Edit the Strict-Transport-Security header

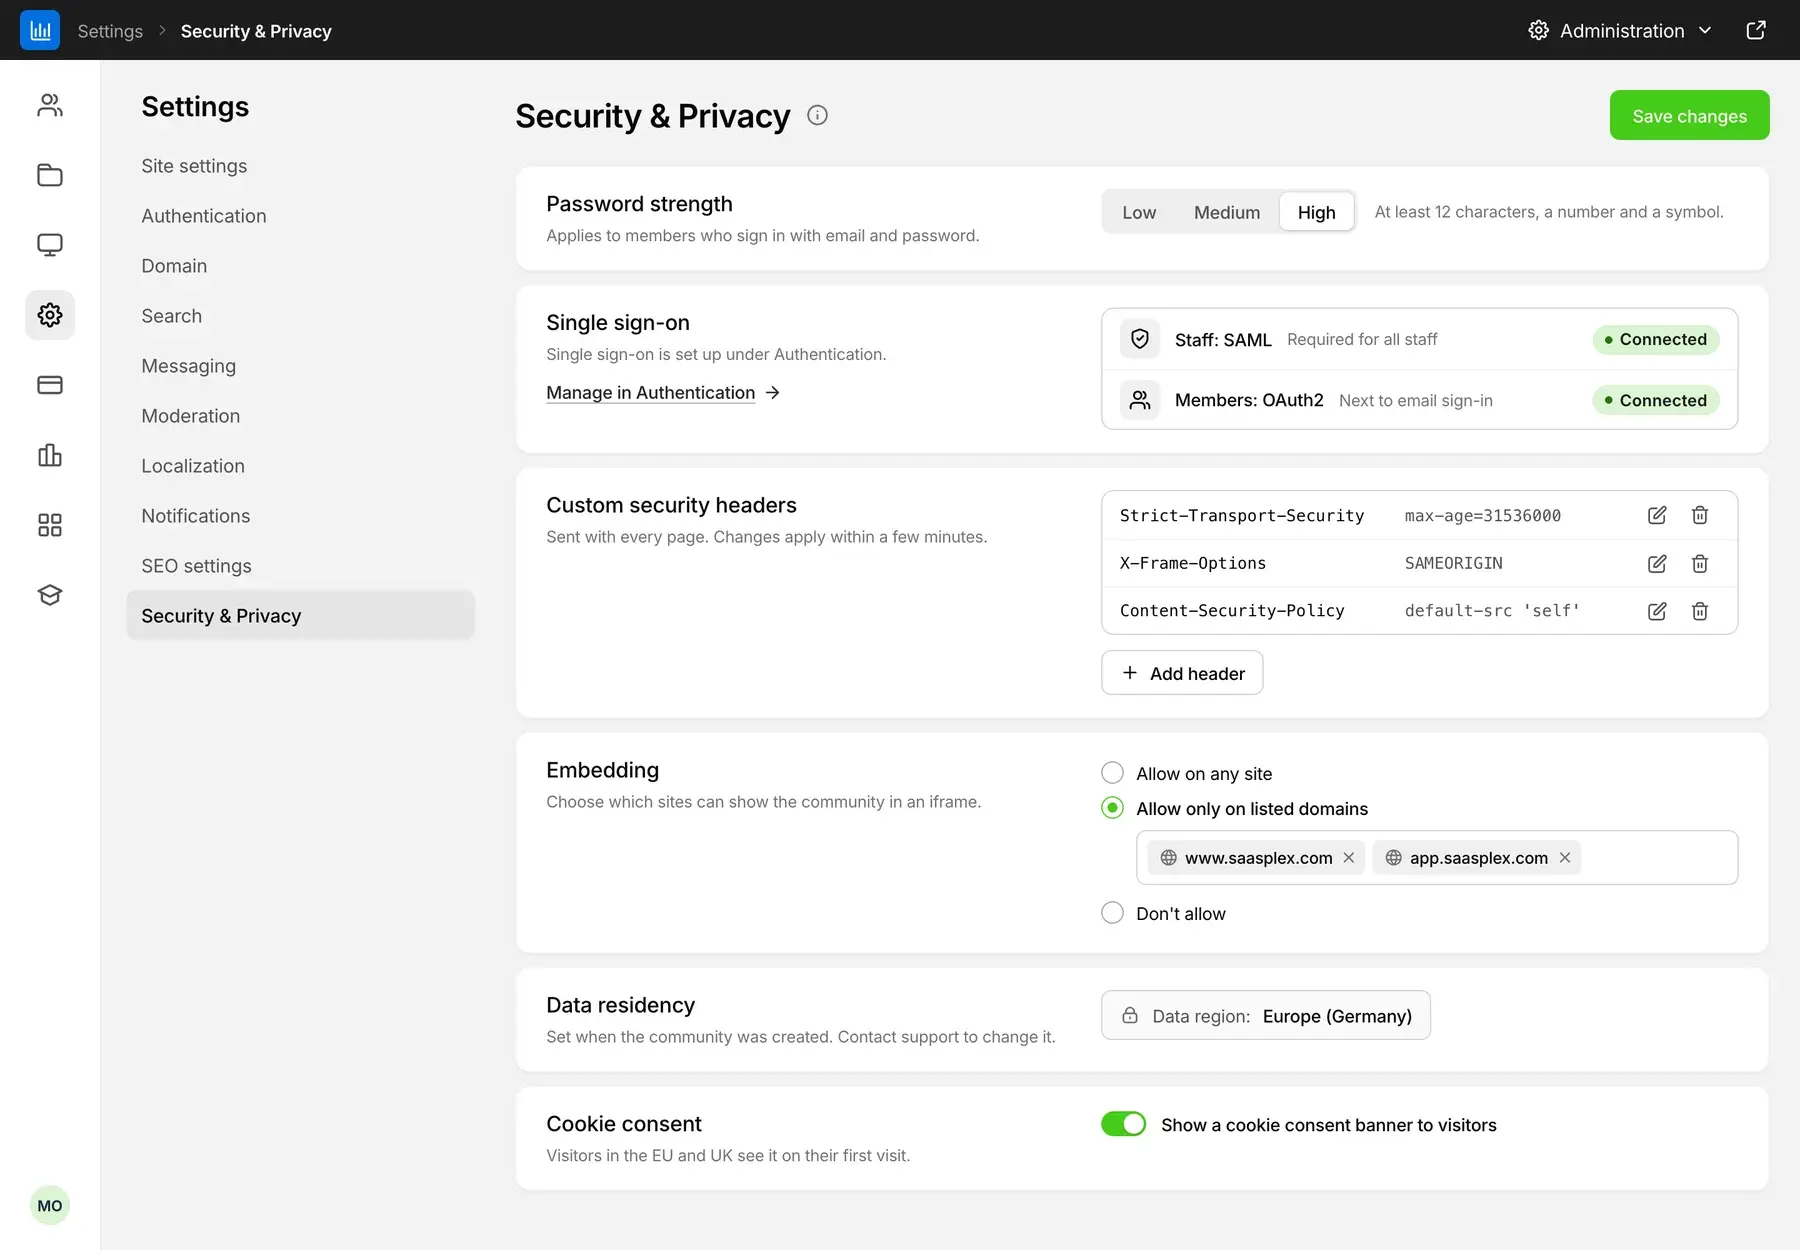[1657, 515]
